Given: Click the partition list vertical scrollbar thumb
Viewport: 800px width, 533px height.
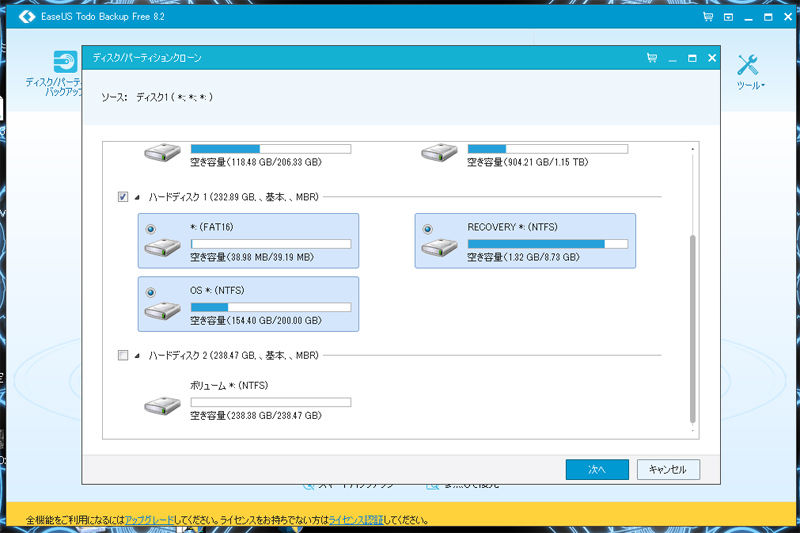Looking at the screenshot, I should point(692,329).
